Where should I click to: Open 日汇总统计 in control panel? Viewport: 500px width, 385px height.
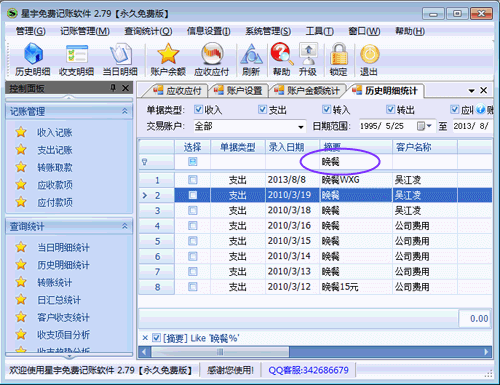coord(59,300)
